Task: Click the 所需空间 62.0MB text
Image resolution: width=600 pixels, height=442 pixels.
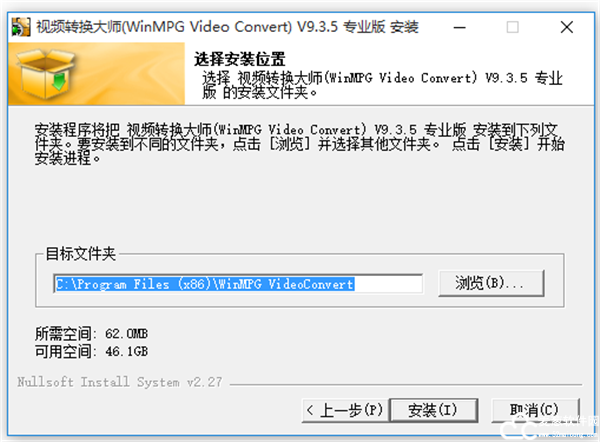Action: (x=91, y=334)
